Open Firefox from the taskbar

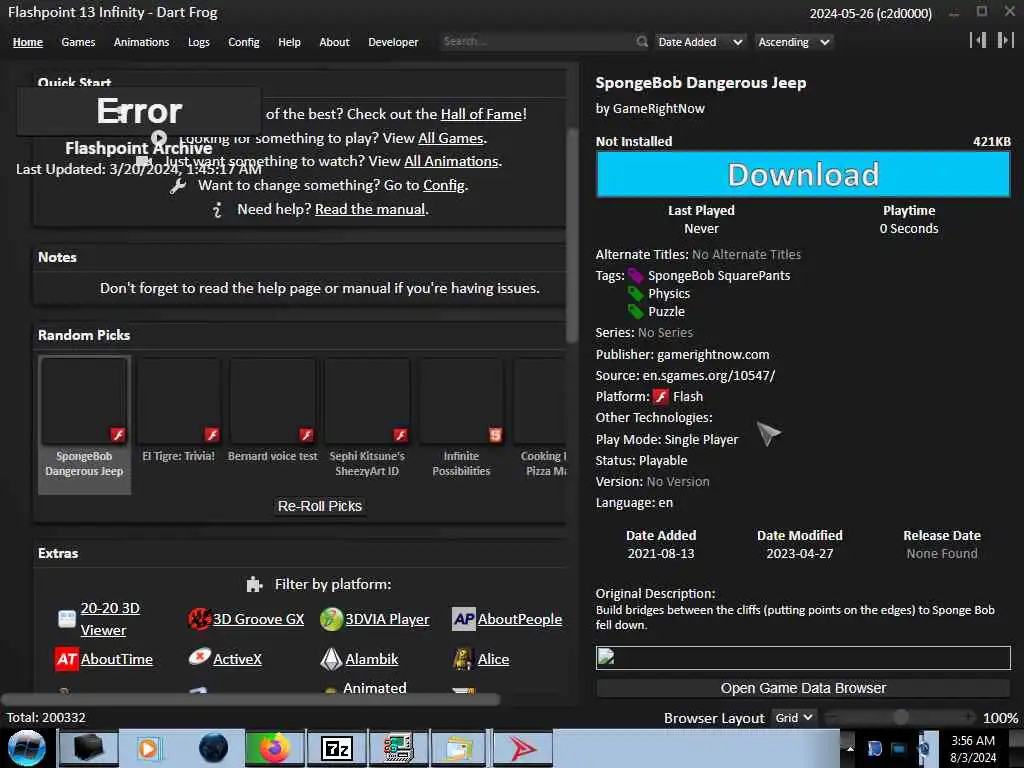tap(274, 748)
